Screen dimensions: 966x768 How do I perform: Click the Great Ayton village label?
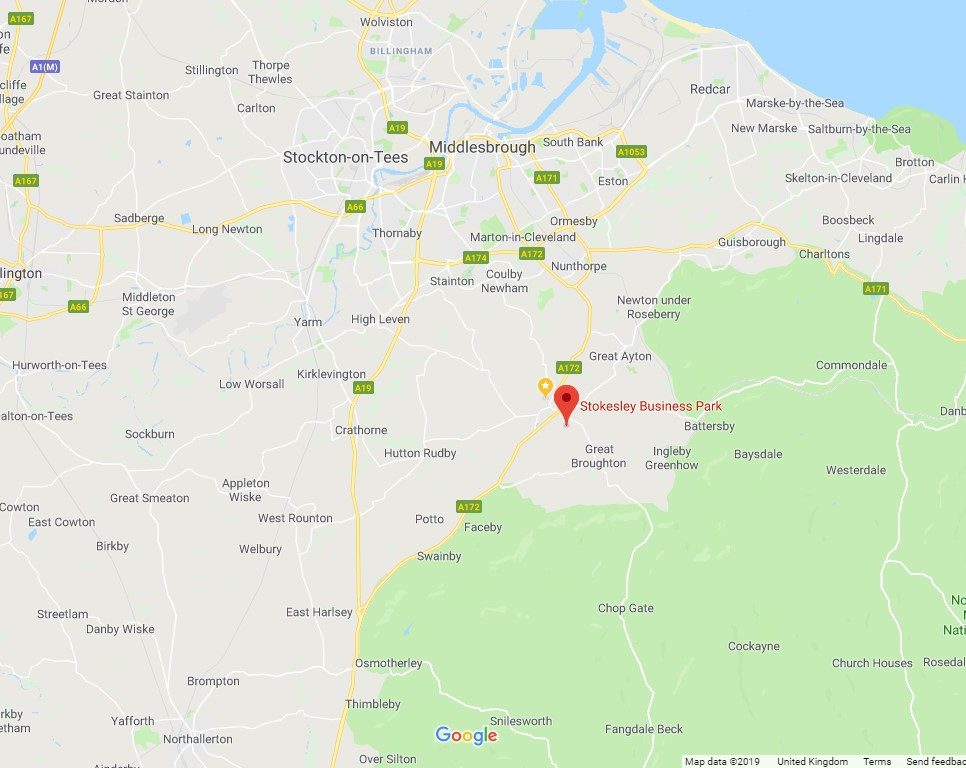click(x=620, y=356)
